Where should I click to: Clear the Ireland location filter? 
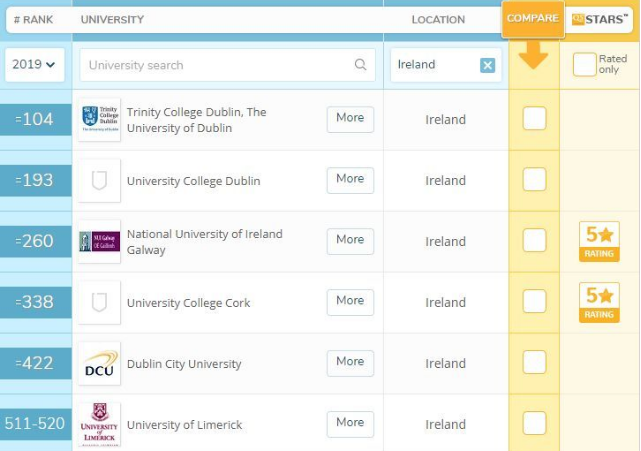point(488,65)
